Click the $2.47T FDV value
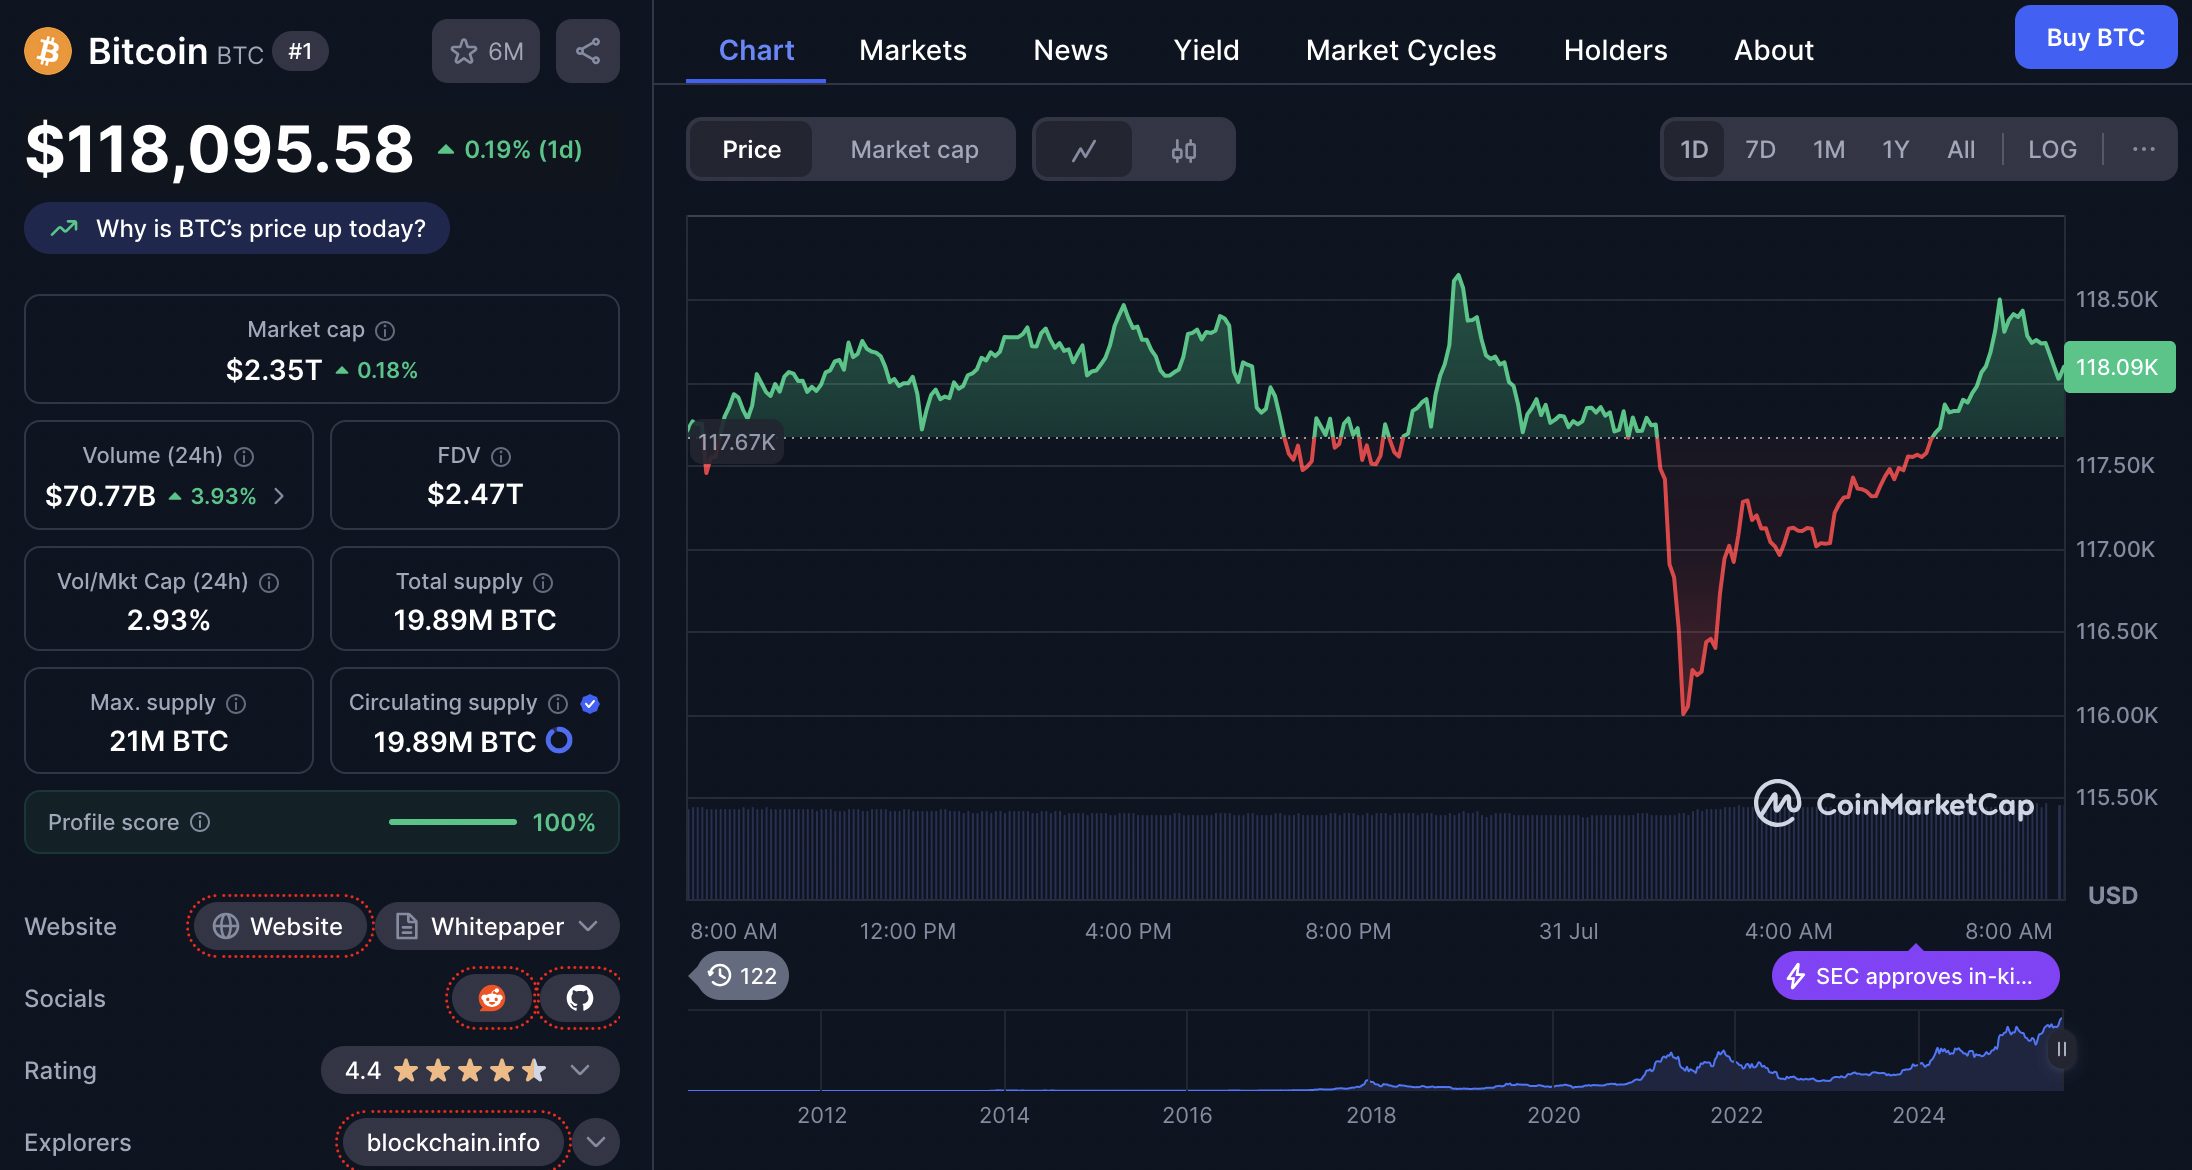This screenshot has height=1170, width=2192. pos(475,494)
